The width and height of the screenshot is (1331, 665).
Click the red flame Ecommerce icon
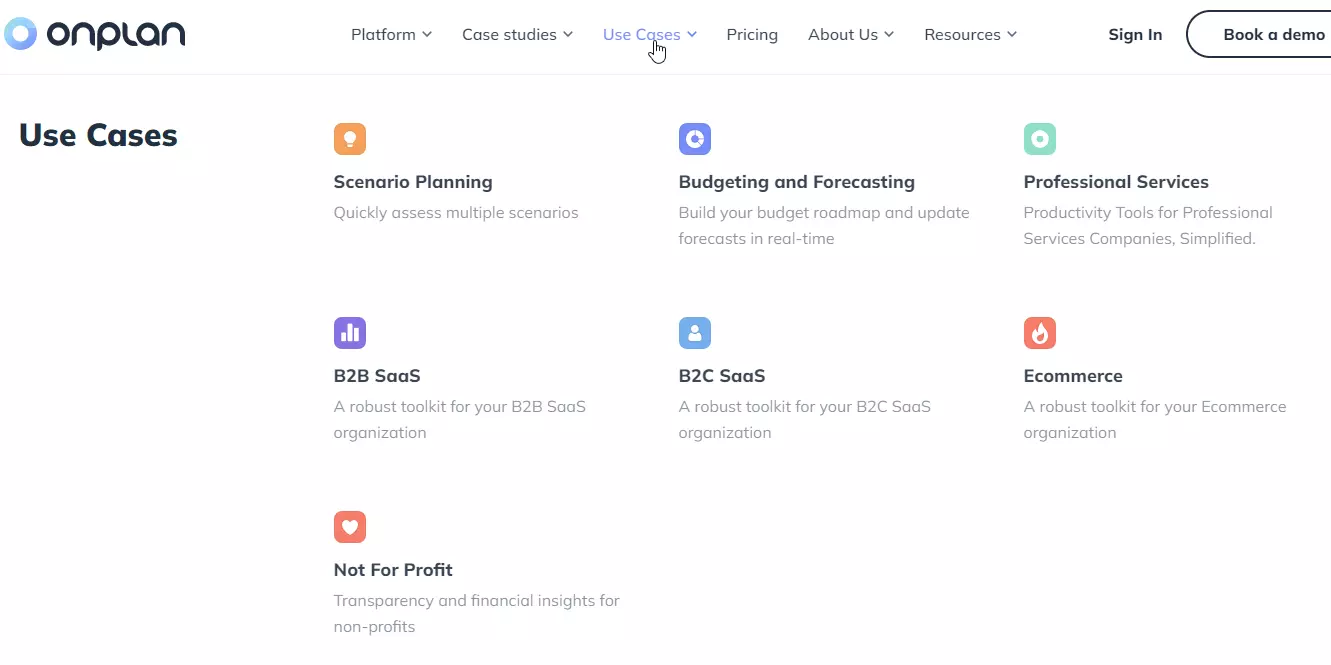tap(1040, 333)
